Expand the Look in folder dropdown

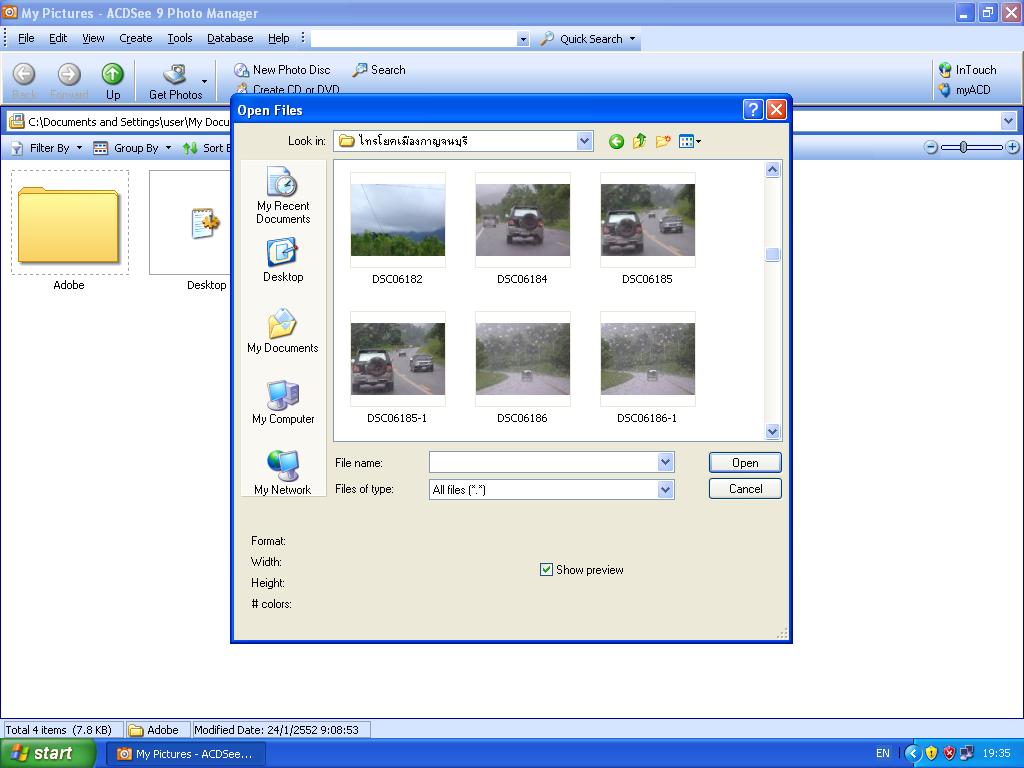pyautogui.click(x=584, y=141)
